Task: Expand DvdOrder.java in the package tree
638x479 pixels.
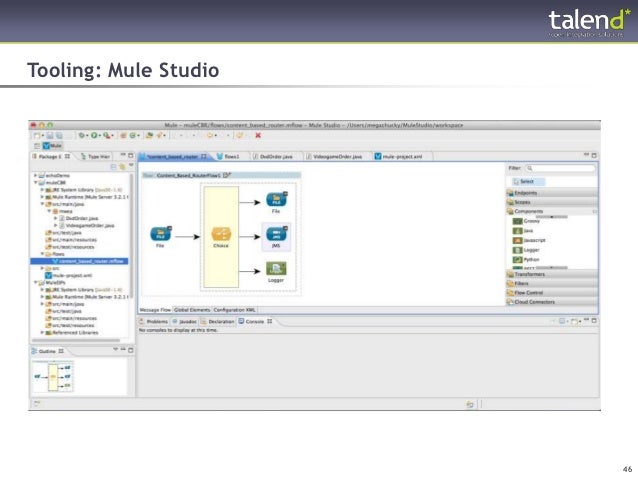Action: (x=56, y=218)
